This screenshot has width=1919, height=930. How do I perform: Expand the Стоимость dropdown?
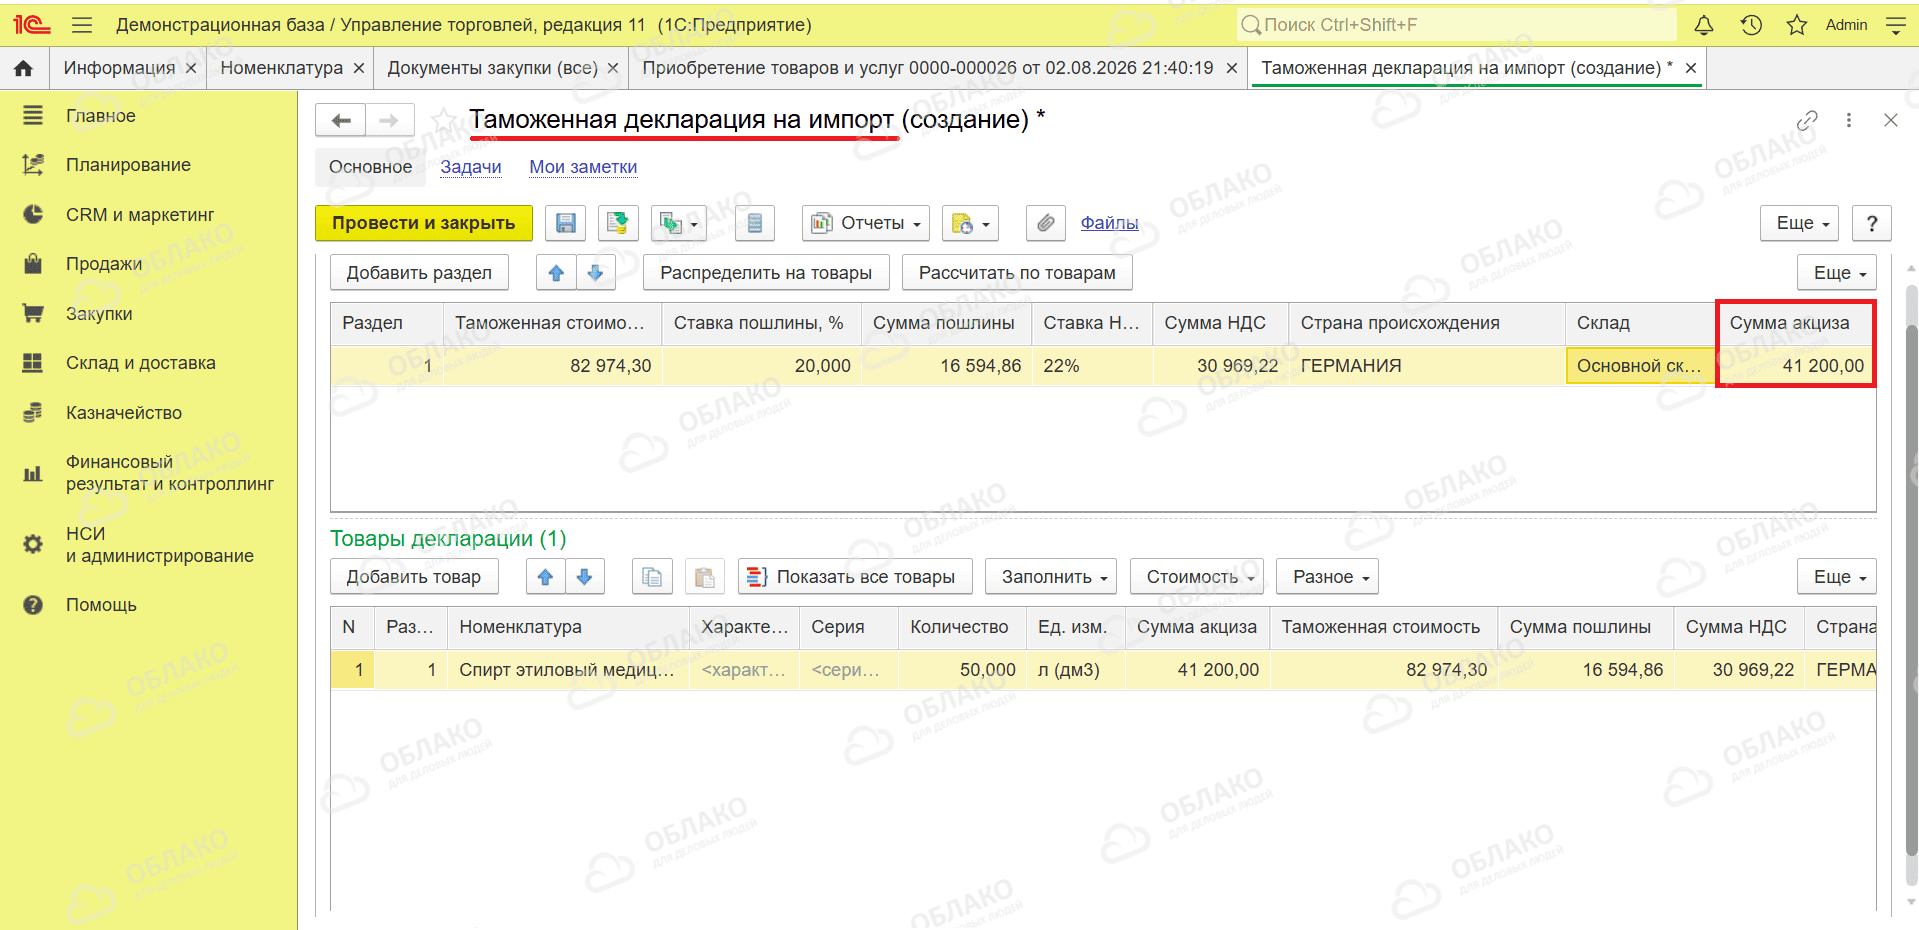tap(1199, 577)
